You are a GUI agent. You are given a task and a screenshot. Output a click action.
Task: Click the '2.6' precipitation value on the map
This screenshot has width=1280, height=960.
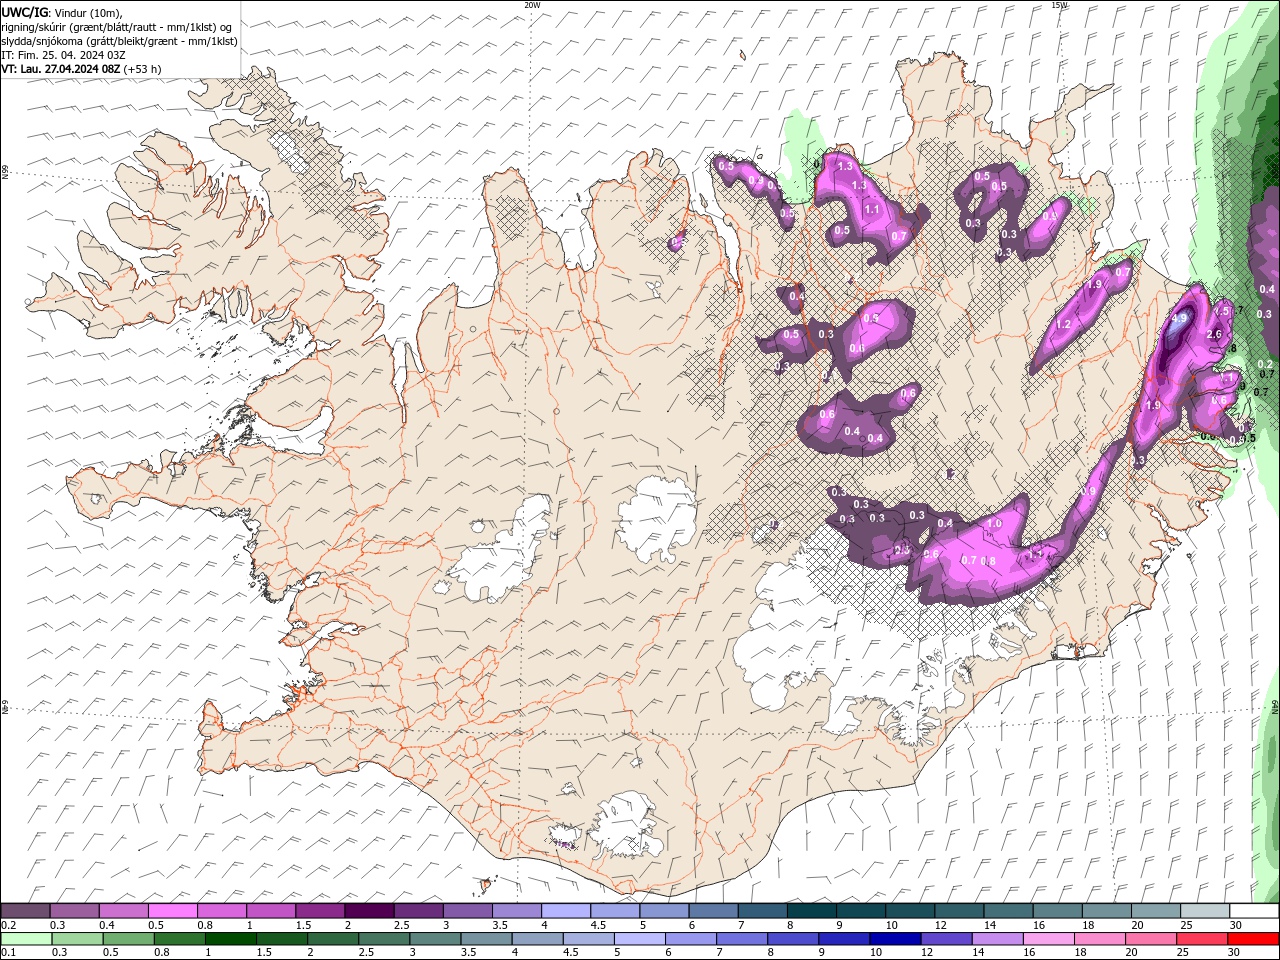pyautogui.click(x=1215, y=334)
